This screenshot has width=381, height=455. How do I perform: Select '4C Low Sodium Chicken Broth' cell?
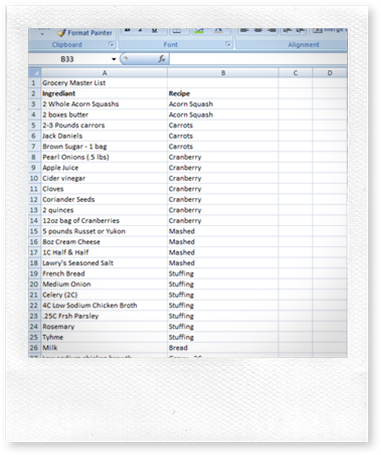tap(104, 306)
